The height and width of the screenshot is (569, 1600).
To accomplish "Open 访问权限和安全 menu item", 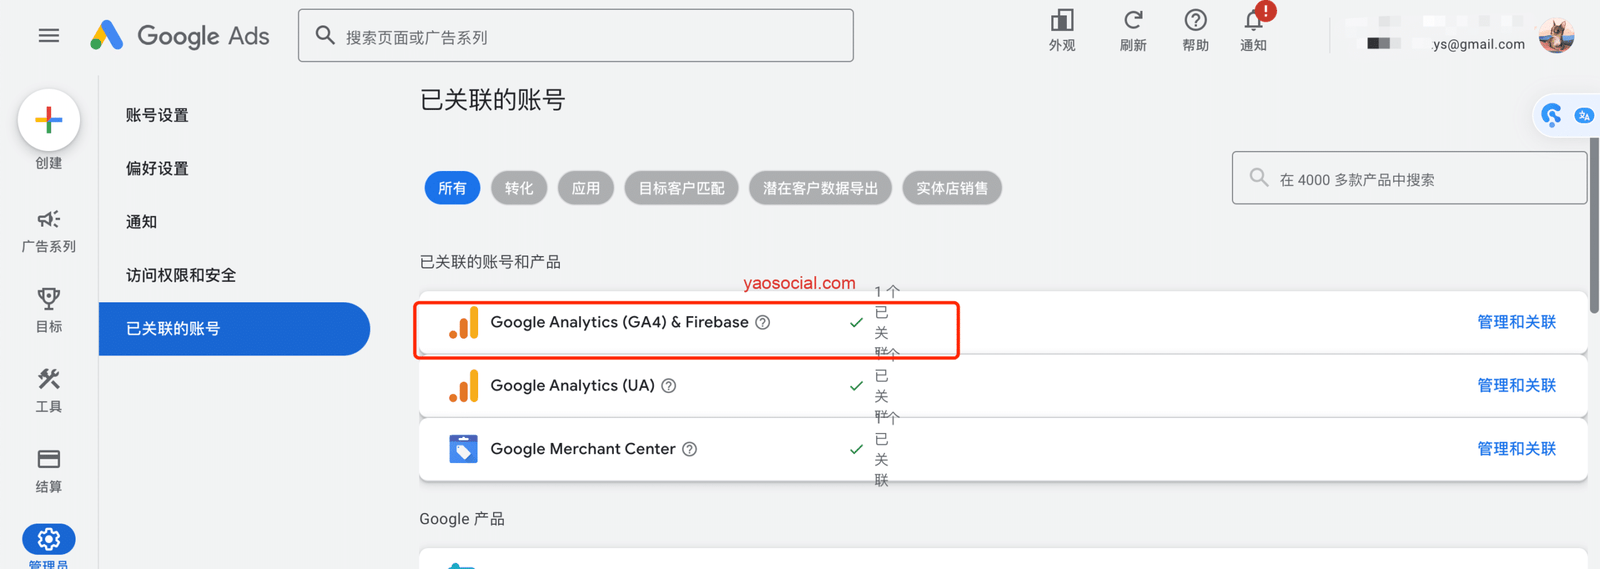I will (181, 275).
